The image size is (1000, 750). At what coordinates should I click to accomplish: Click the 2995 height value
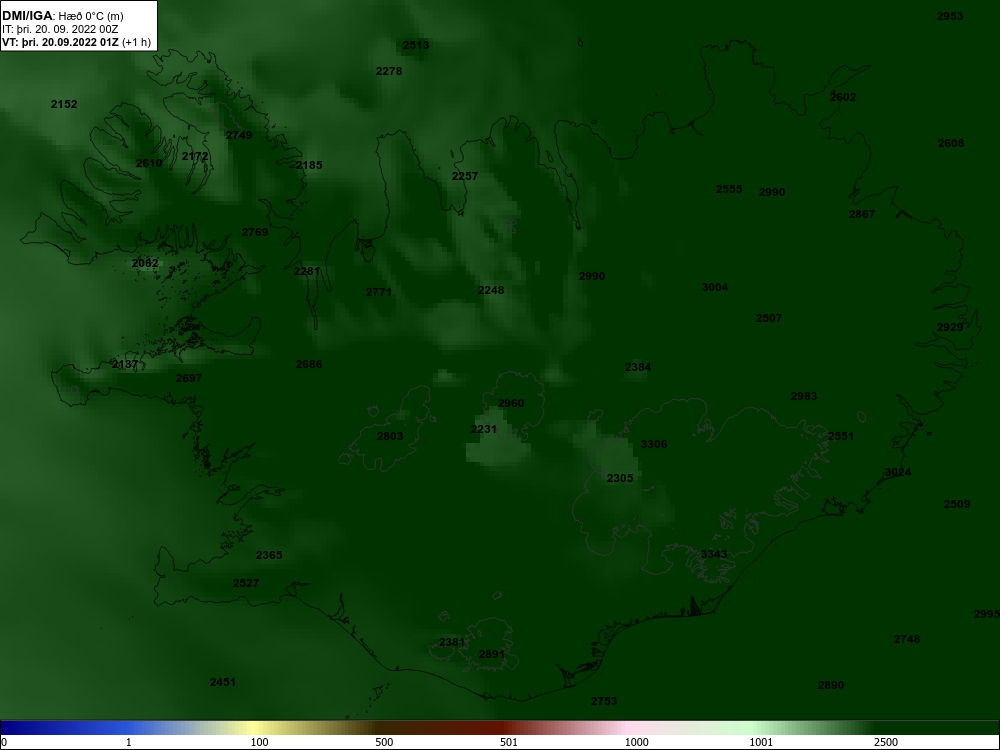click(x=987, y=614)
